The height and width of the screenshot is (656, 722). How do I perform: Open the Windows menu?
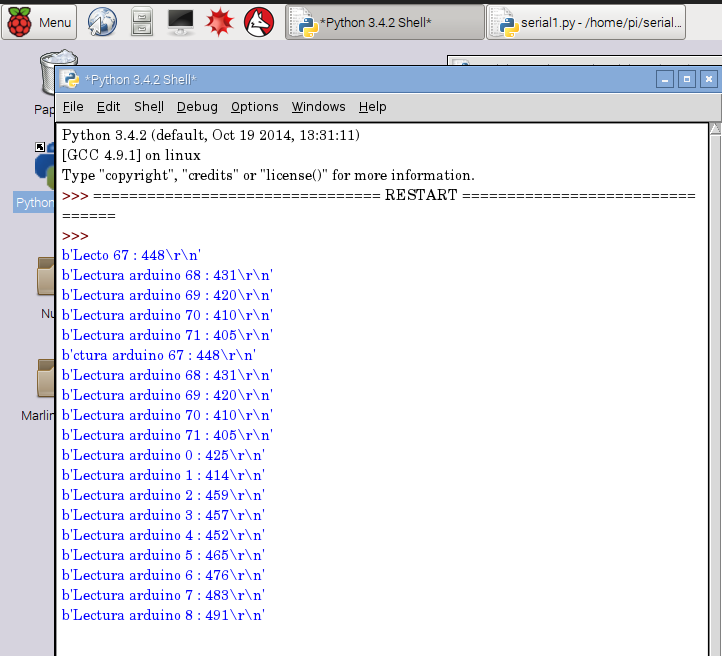tap(318, 107)
